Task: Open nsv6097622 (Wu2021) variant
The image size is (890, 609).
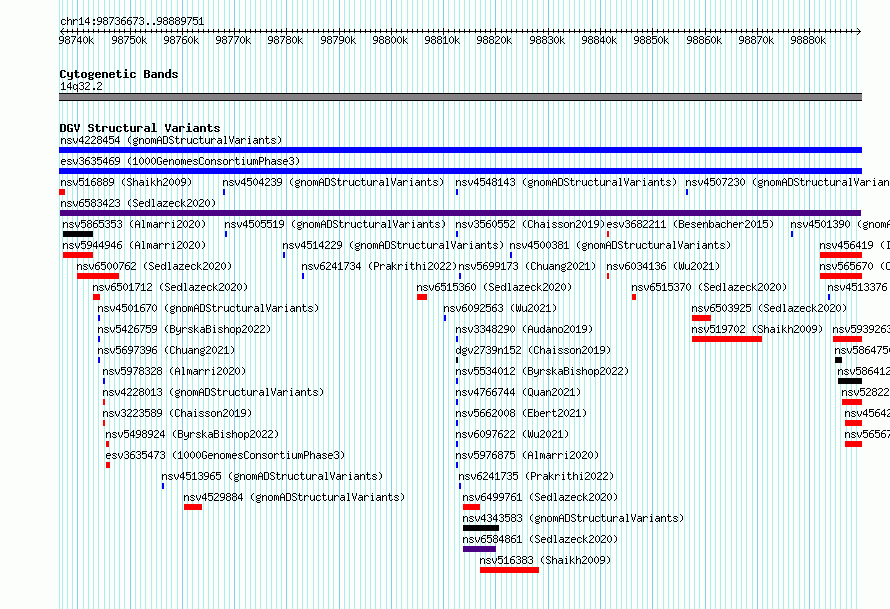Action: [512, 434]
